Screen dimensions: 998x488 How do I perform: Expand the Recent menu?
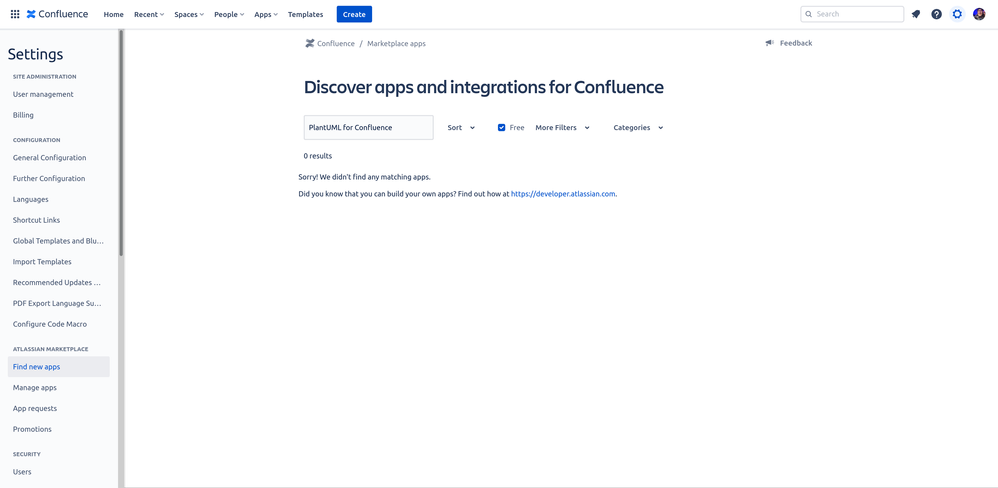(x=149, y=14)
